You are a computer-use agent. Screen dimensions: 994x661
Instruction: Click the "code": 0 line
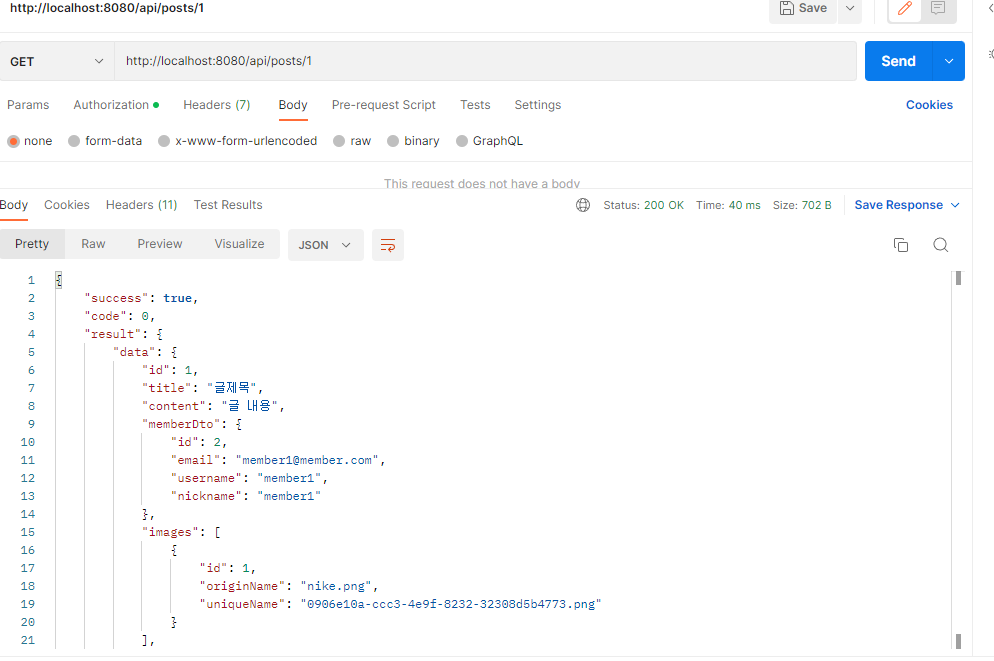(x=120, y=316)
